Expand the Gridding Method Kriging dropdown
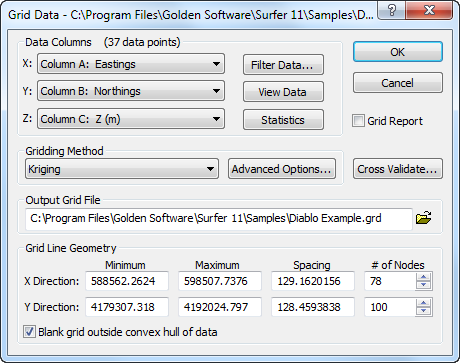Viewport: 460px width, 363px height. click(122, 169)
